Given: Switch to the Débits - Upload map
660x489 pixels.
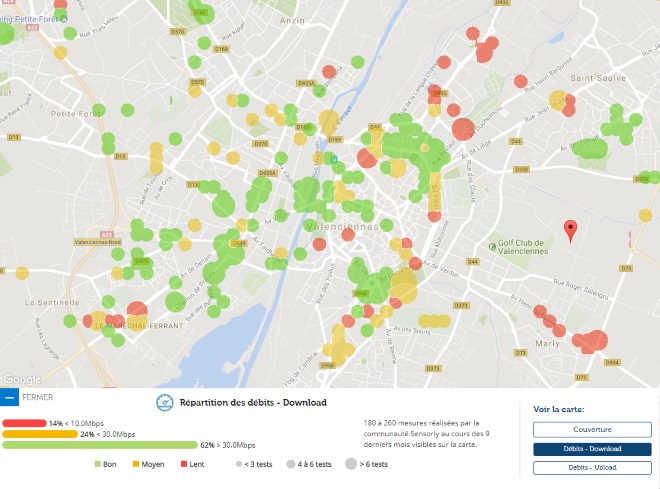Looking at the screenshot, I should point(592,468).
